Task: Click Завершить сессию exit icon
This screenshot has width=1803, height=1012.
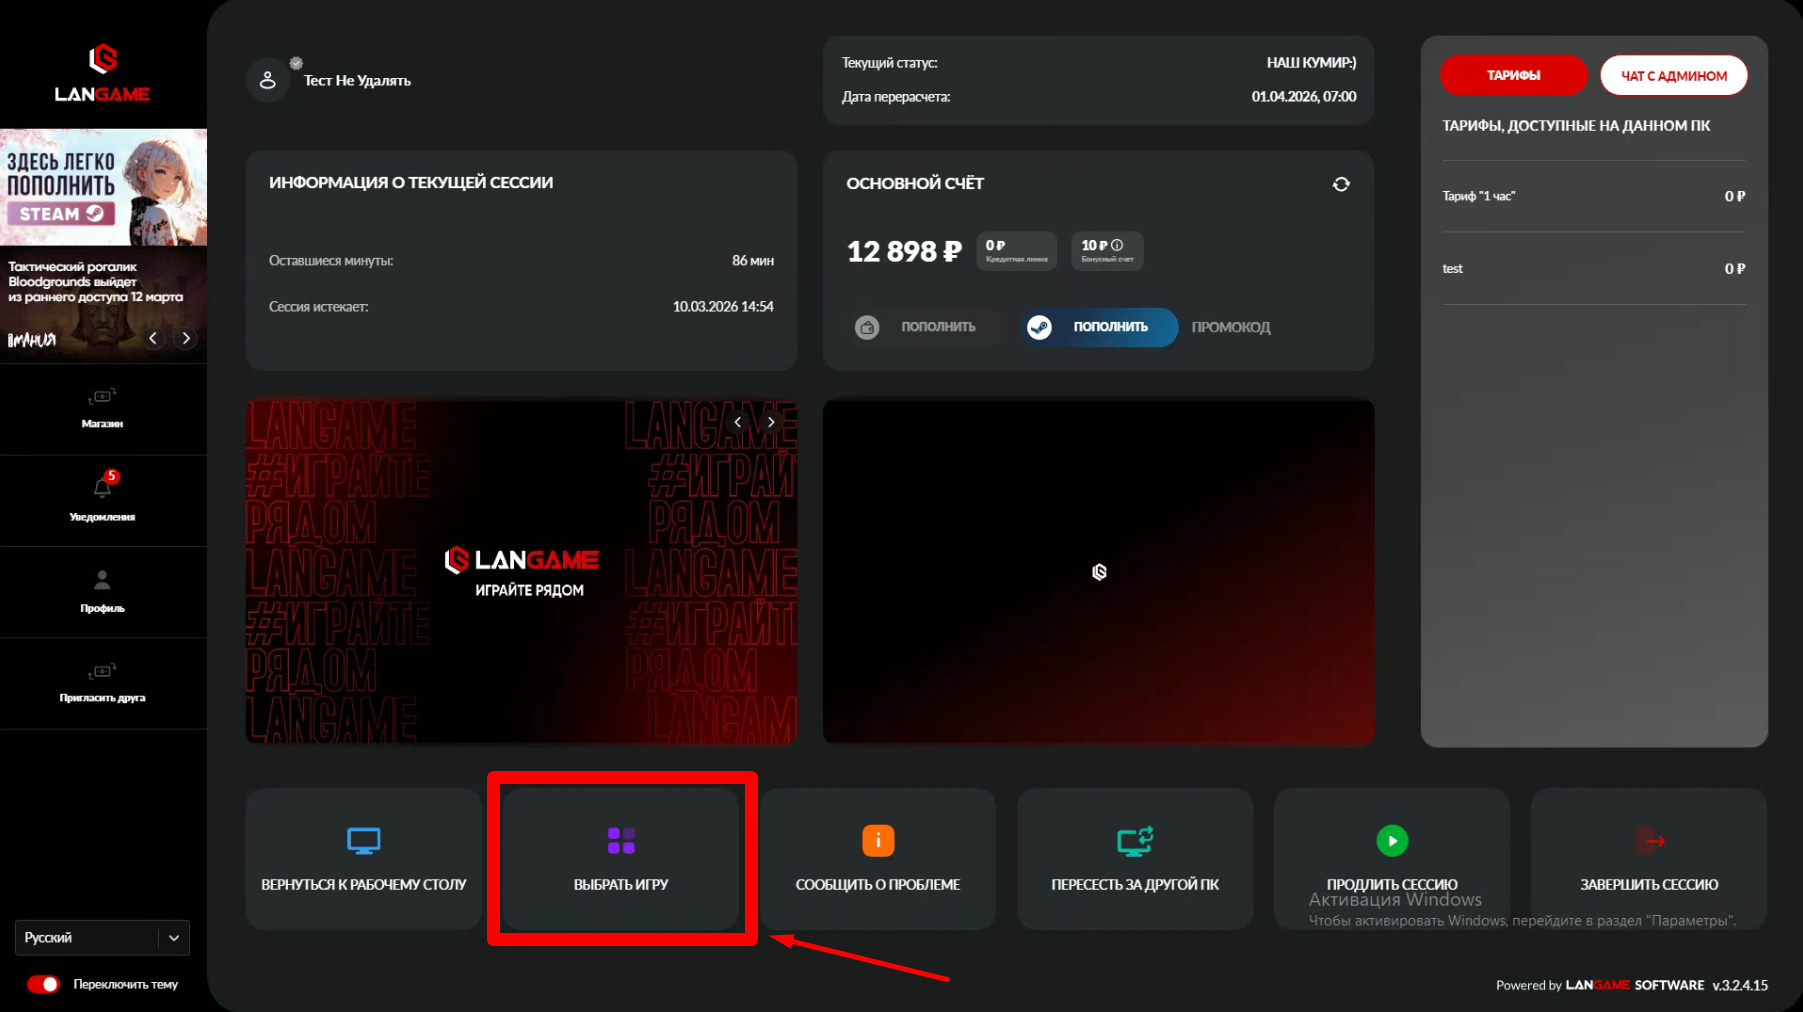Action: pyautogui.click(x=1649, y=841)
